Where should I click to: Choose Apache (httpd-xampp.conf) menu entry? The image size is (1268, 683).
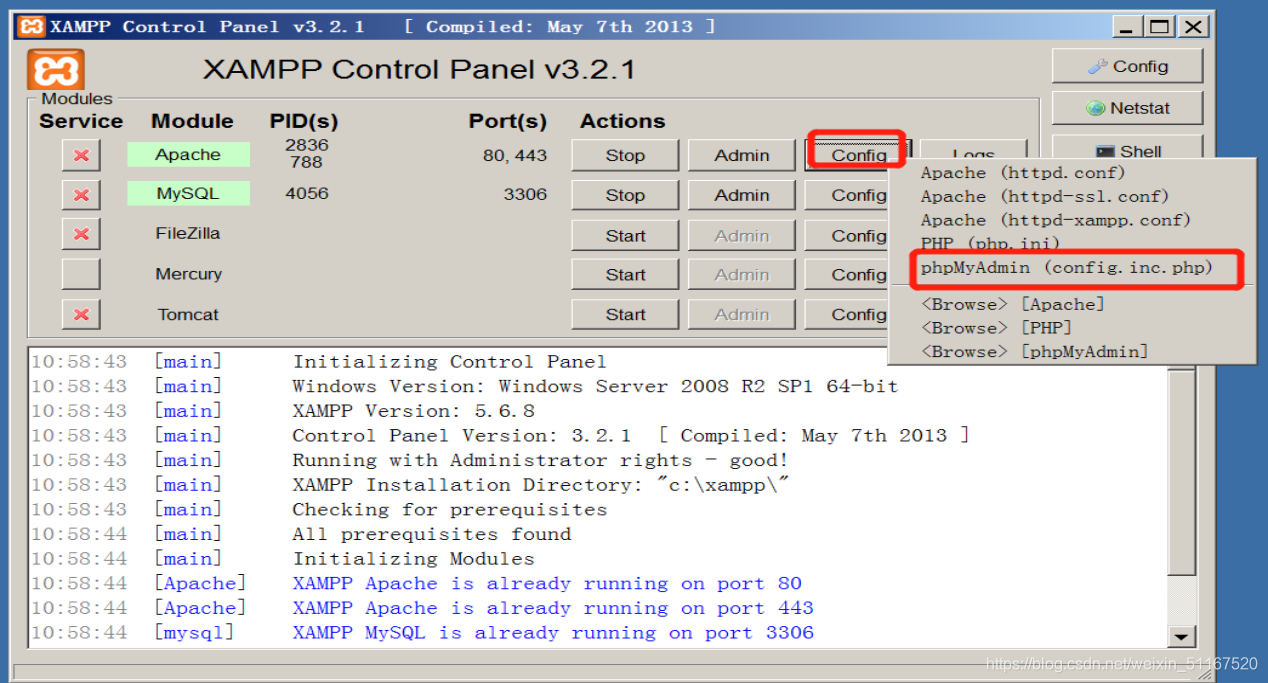pos(1055,220)
